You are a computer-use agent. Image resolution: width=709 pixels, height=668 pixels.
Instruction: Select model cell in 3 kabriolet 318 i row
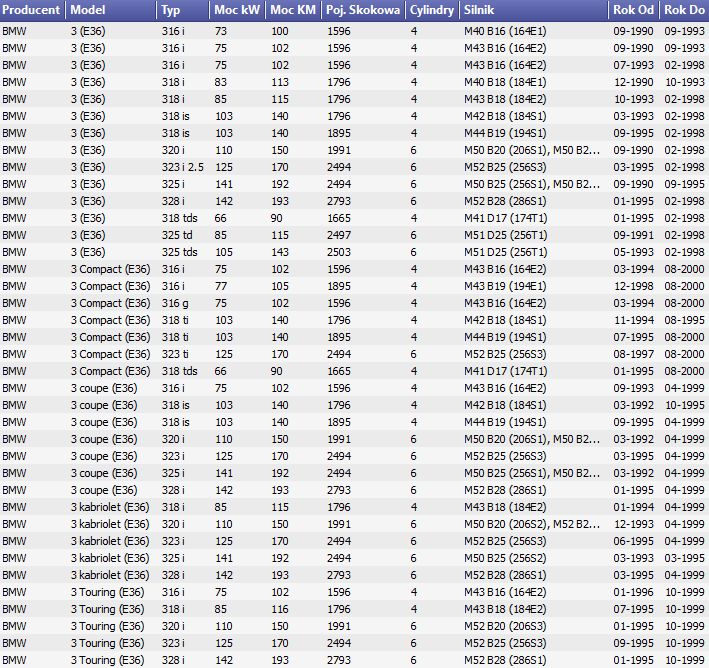coord(110,507)
